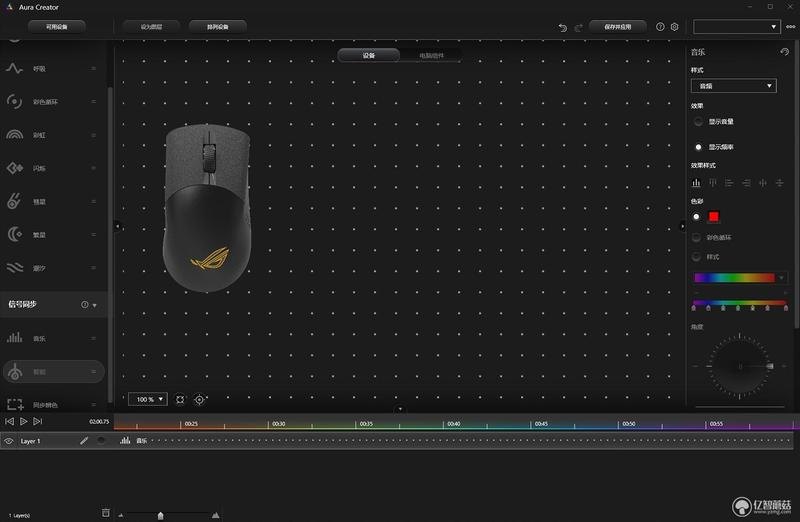Collapse the canvas with the bottom-center arrow

[x=400, y=408]
